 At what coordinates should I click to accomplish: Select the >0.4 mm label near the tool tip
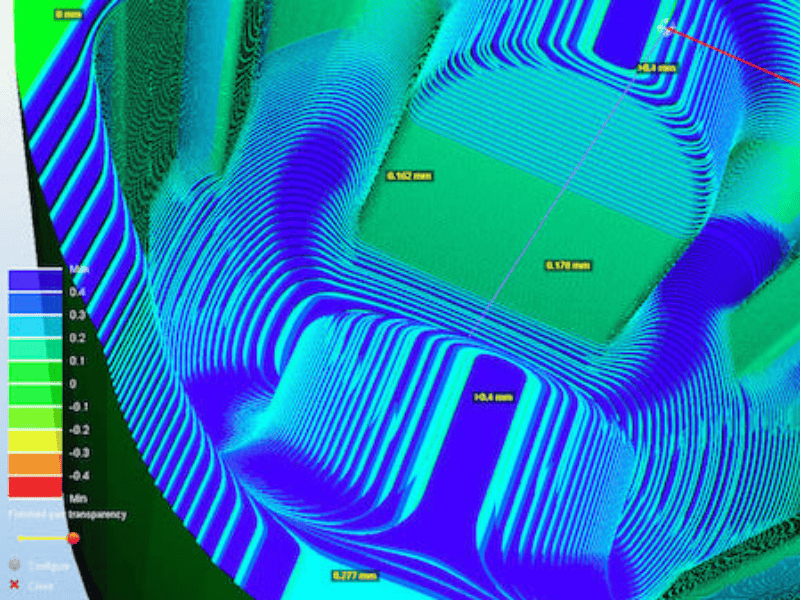(x=657, y=68)
